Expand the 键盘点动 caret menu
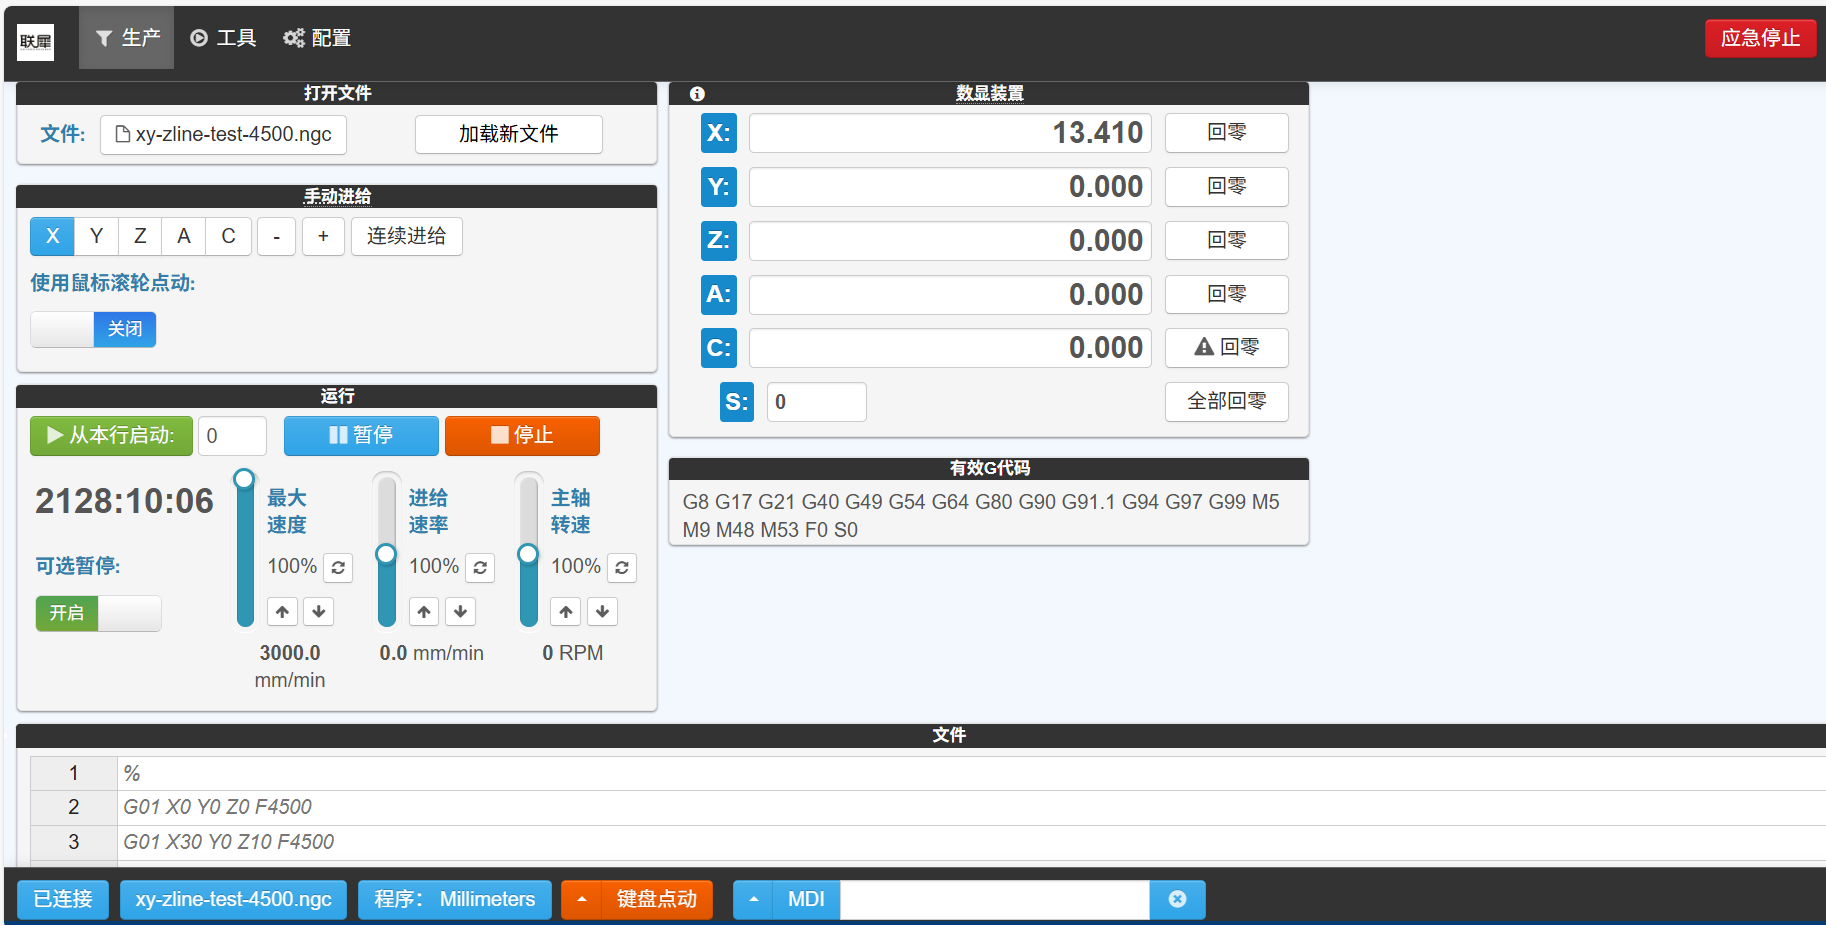1826x925 pixels. click(582, 899)
